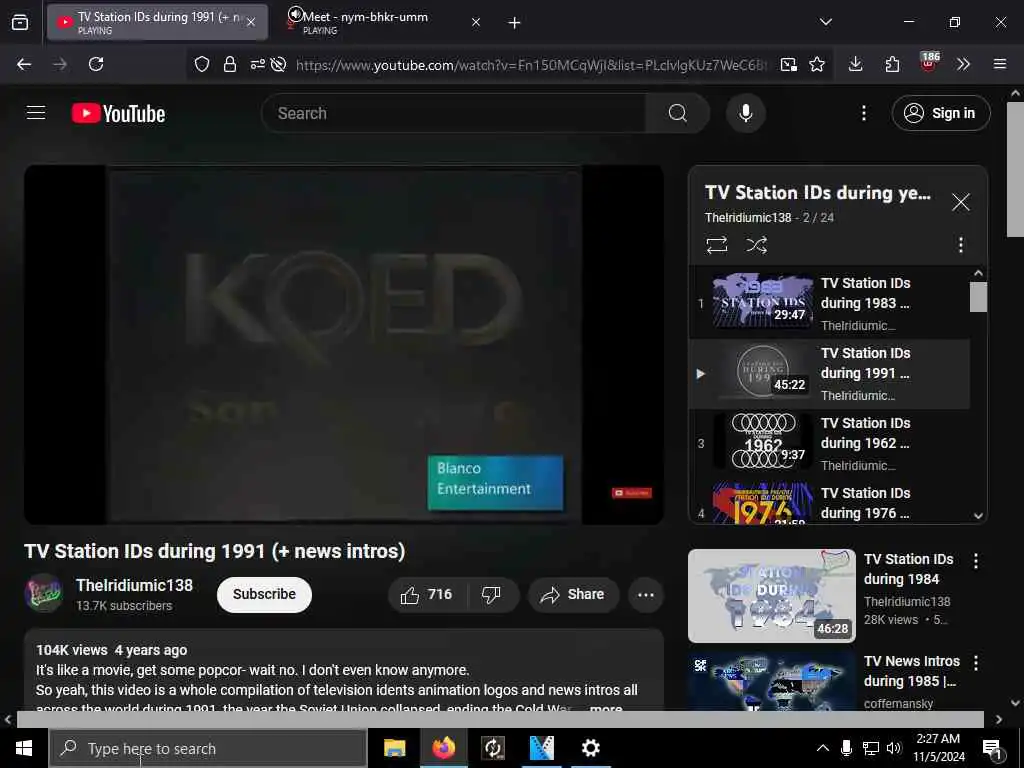The image size is (1024, 768).
Task: Go to YouTube home via logo
Action: tap(118, 114)
